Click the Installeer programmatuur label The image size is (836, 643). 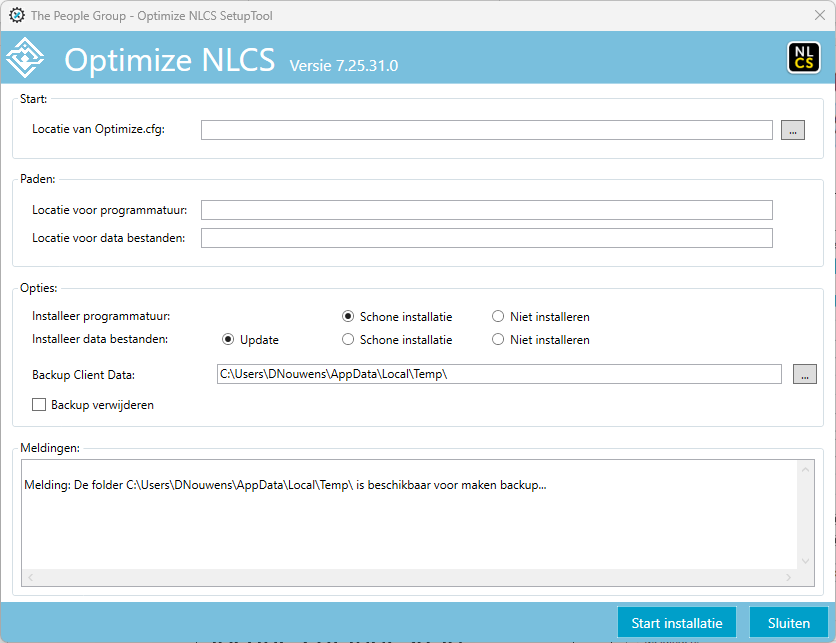(101, 316)
